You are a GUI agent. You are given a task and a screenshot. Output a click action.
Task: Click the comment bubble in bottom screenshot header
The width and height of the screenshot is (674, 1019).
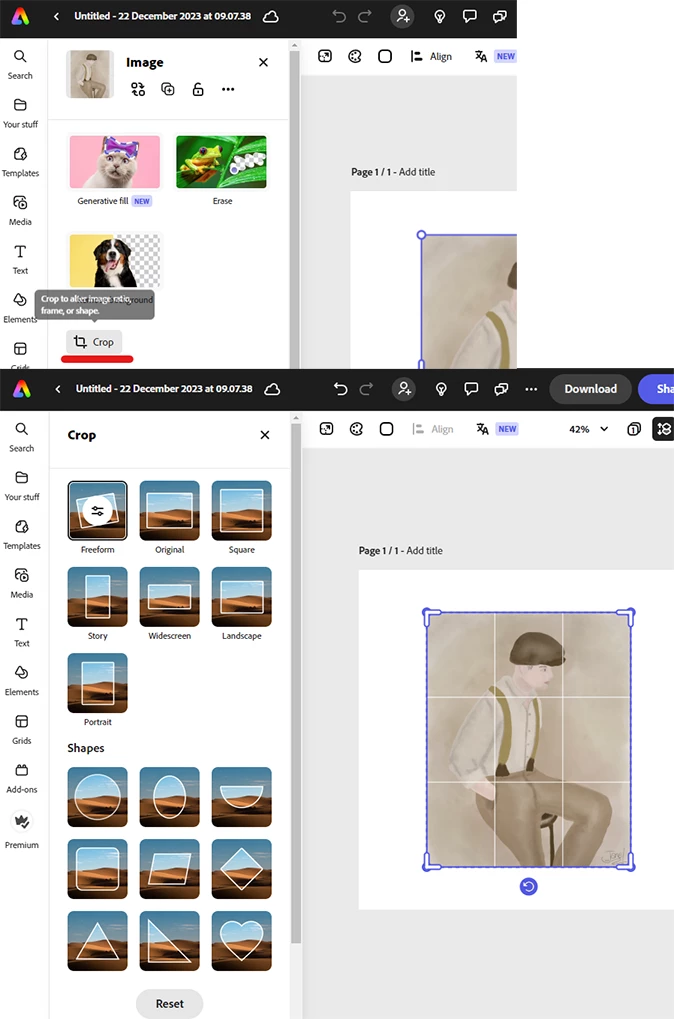[471, 389]
